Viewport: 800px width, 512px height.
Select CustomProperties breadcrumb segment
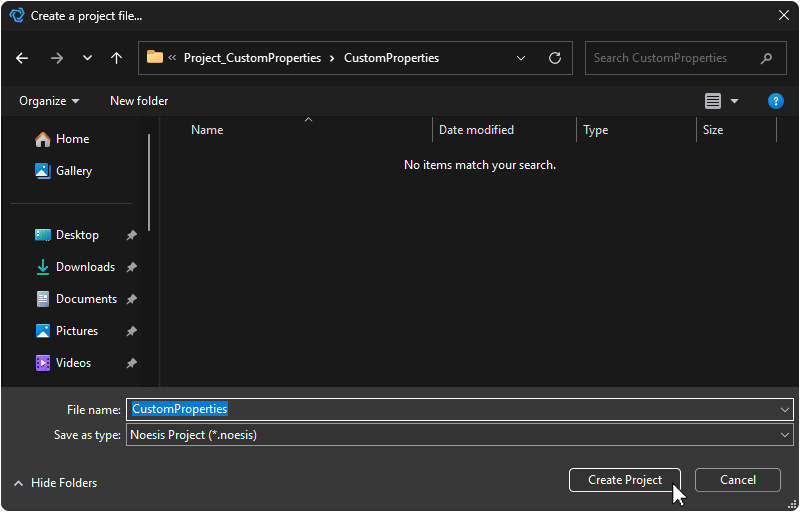click(x=391, y=58)
